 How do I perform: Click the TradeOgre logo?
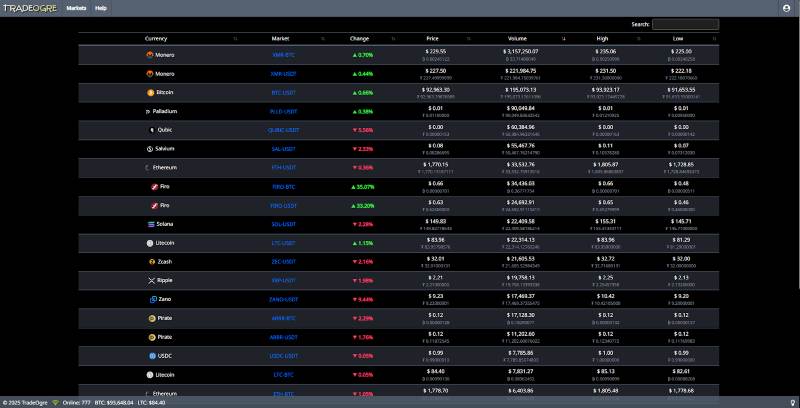(x=29, y=7)
